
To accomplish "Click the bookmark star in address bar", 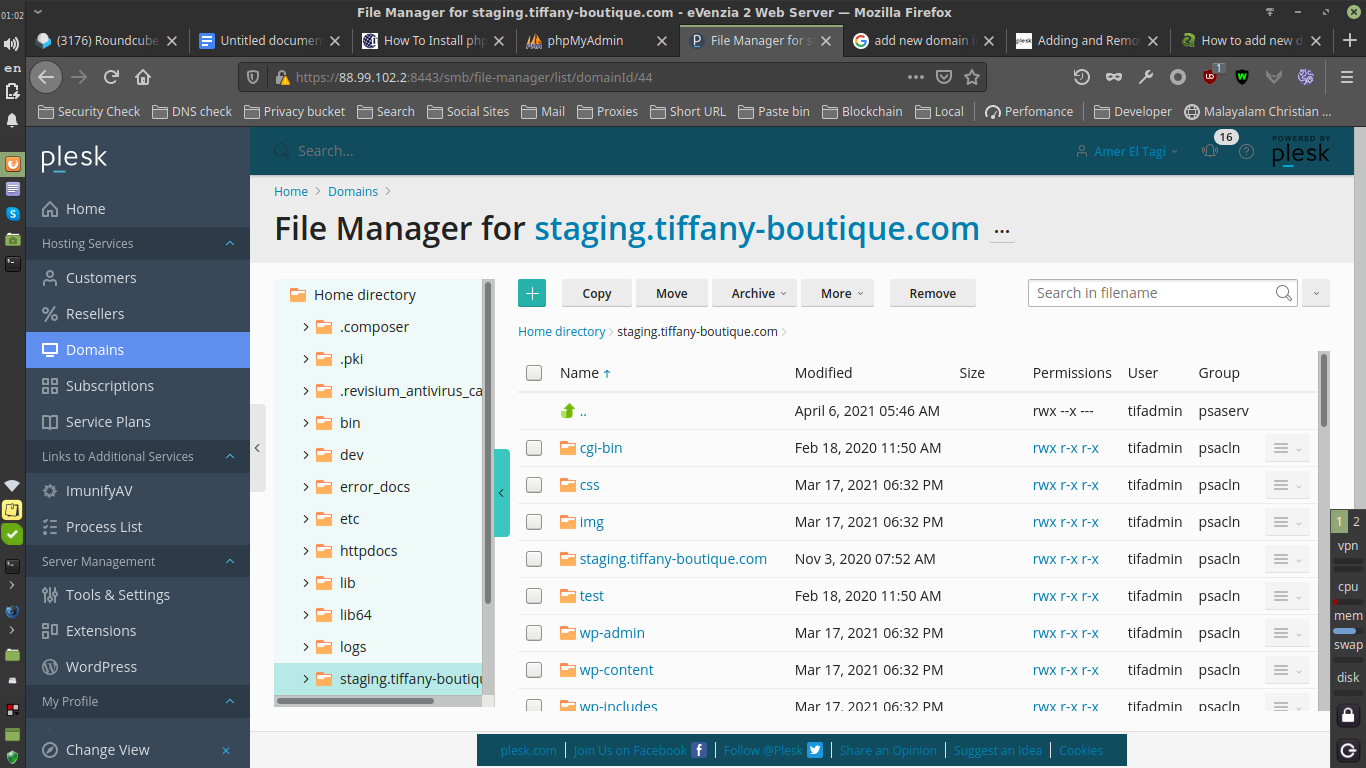I will (972, 77).
